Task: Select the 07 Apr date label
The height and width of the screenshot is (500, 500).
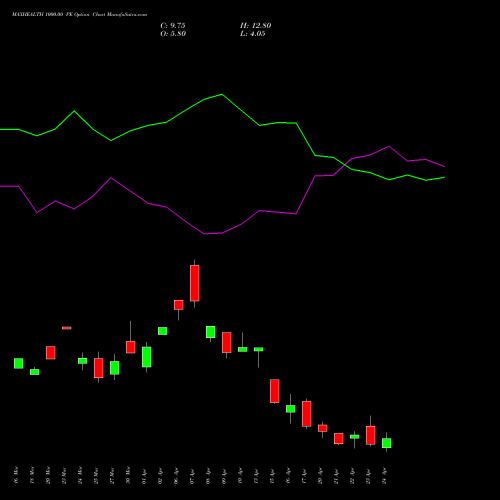Action: pyautogui.click(x=192, y=476)
